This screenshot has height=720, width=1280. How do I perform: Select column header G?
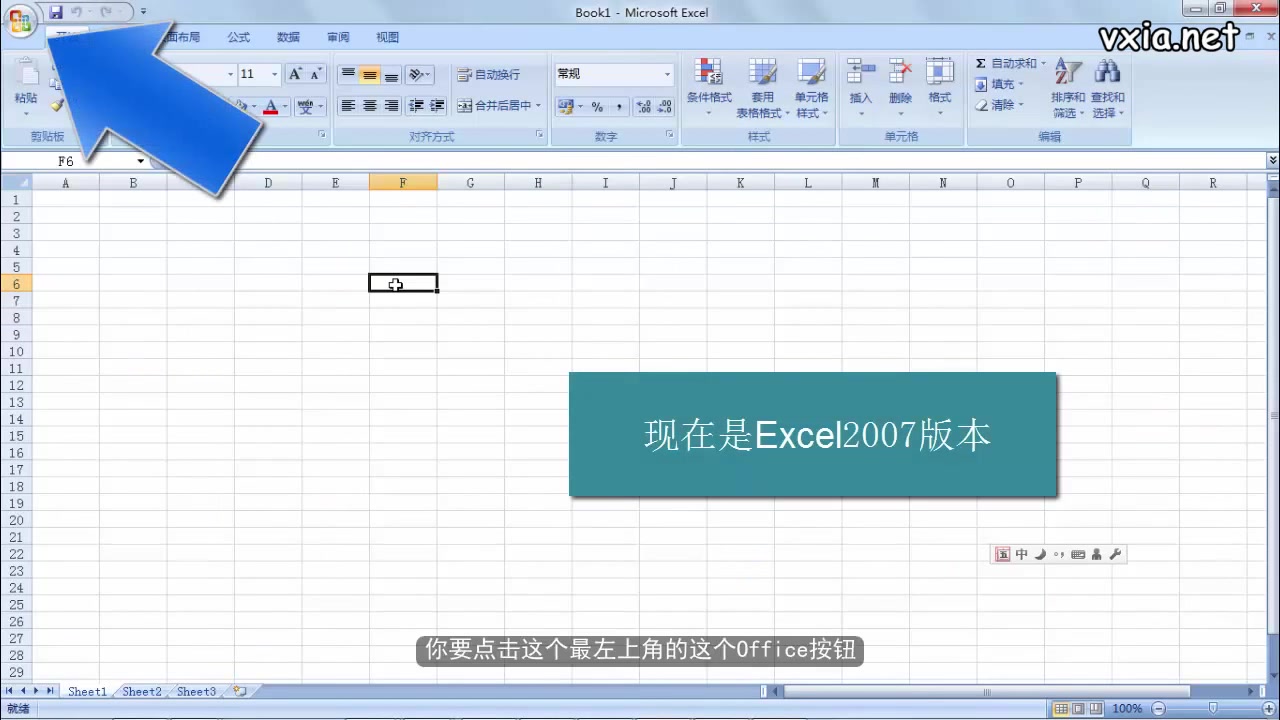click(x=470, y=183)
